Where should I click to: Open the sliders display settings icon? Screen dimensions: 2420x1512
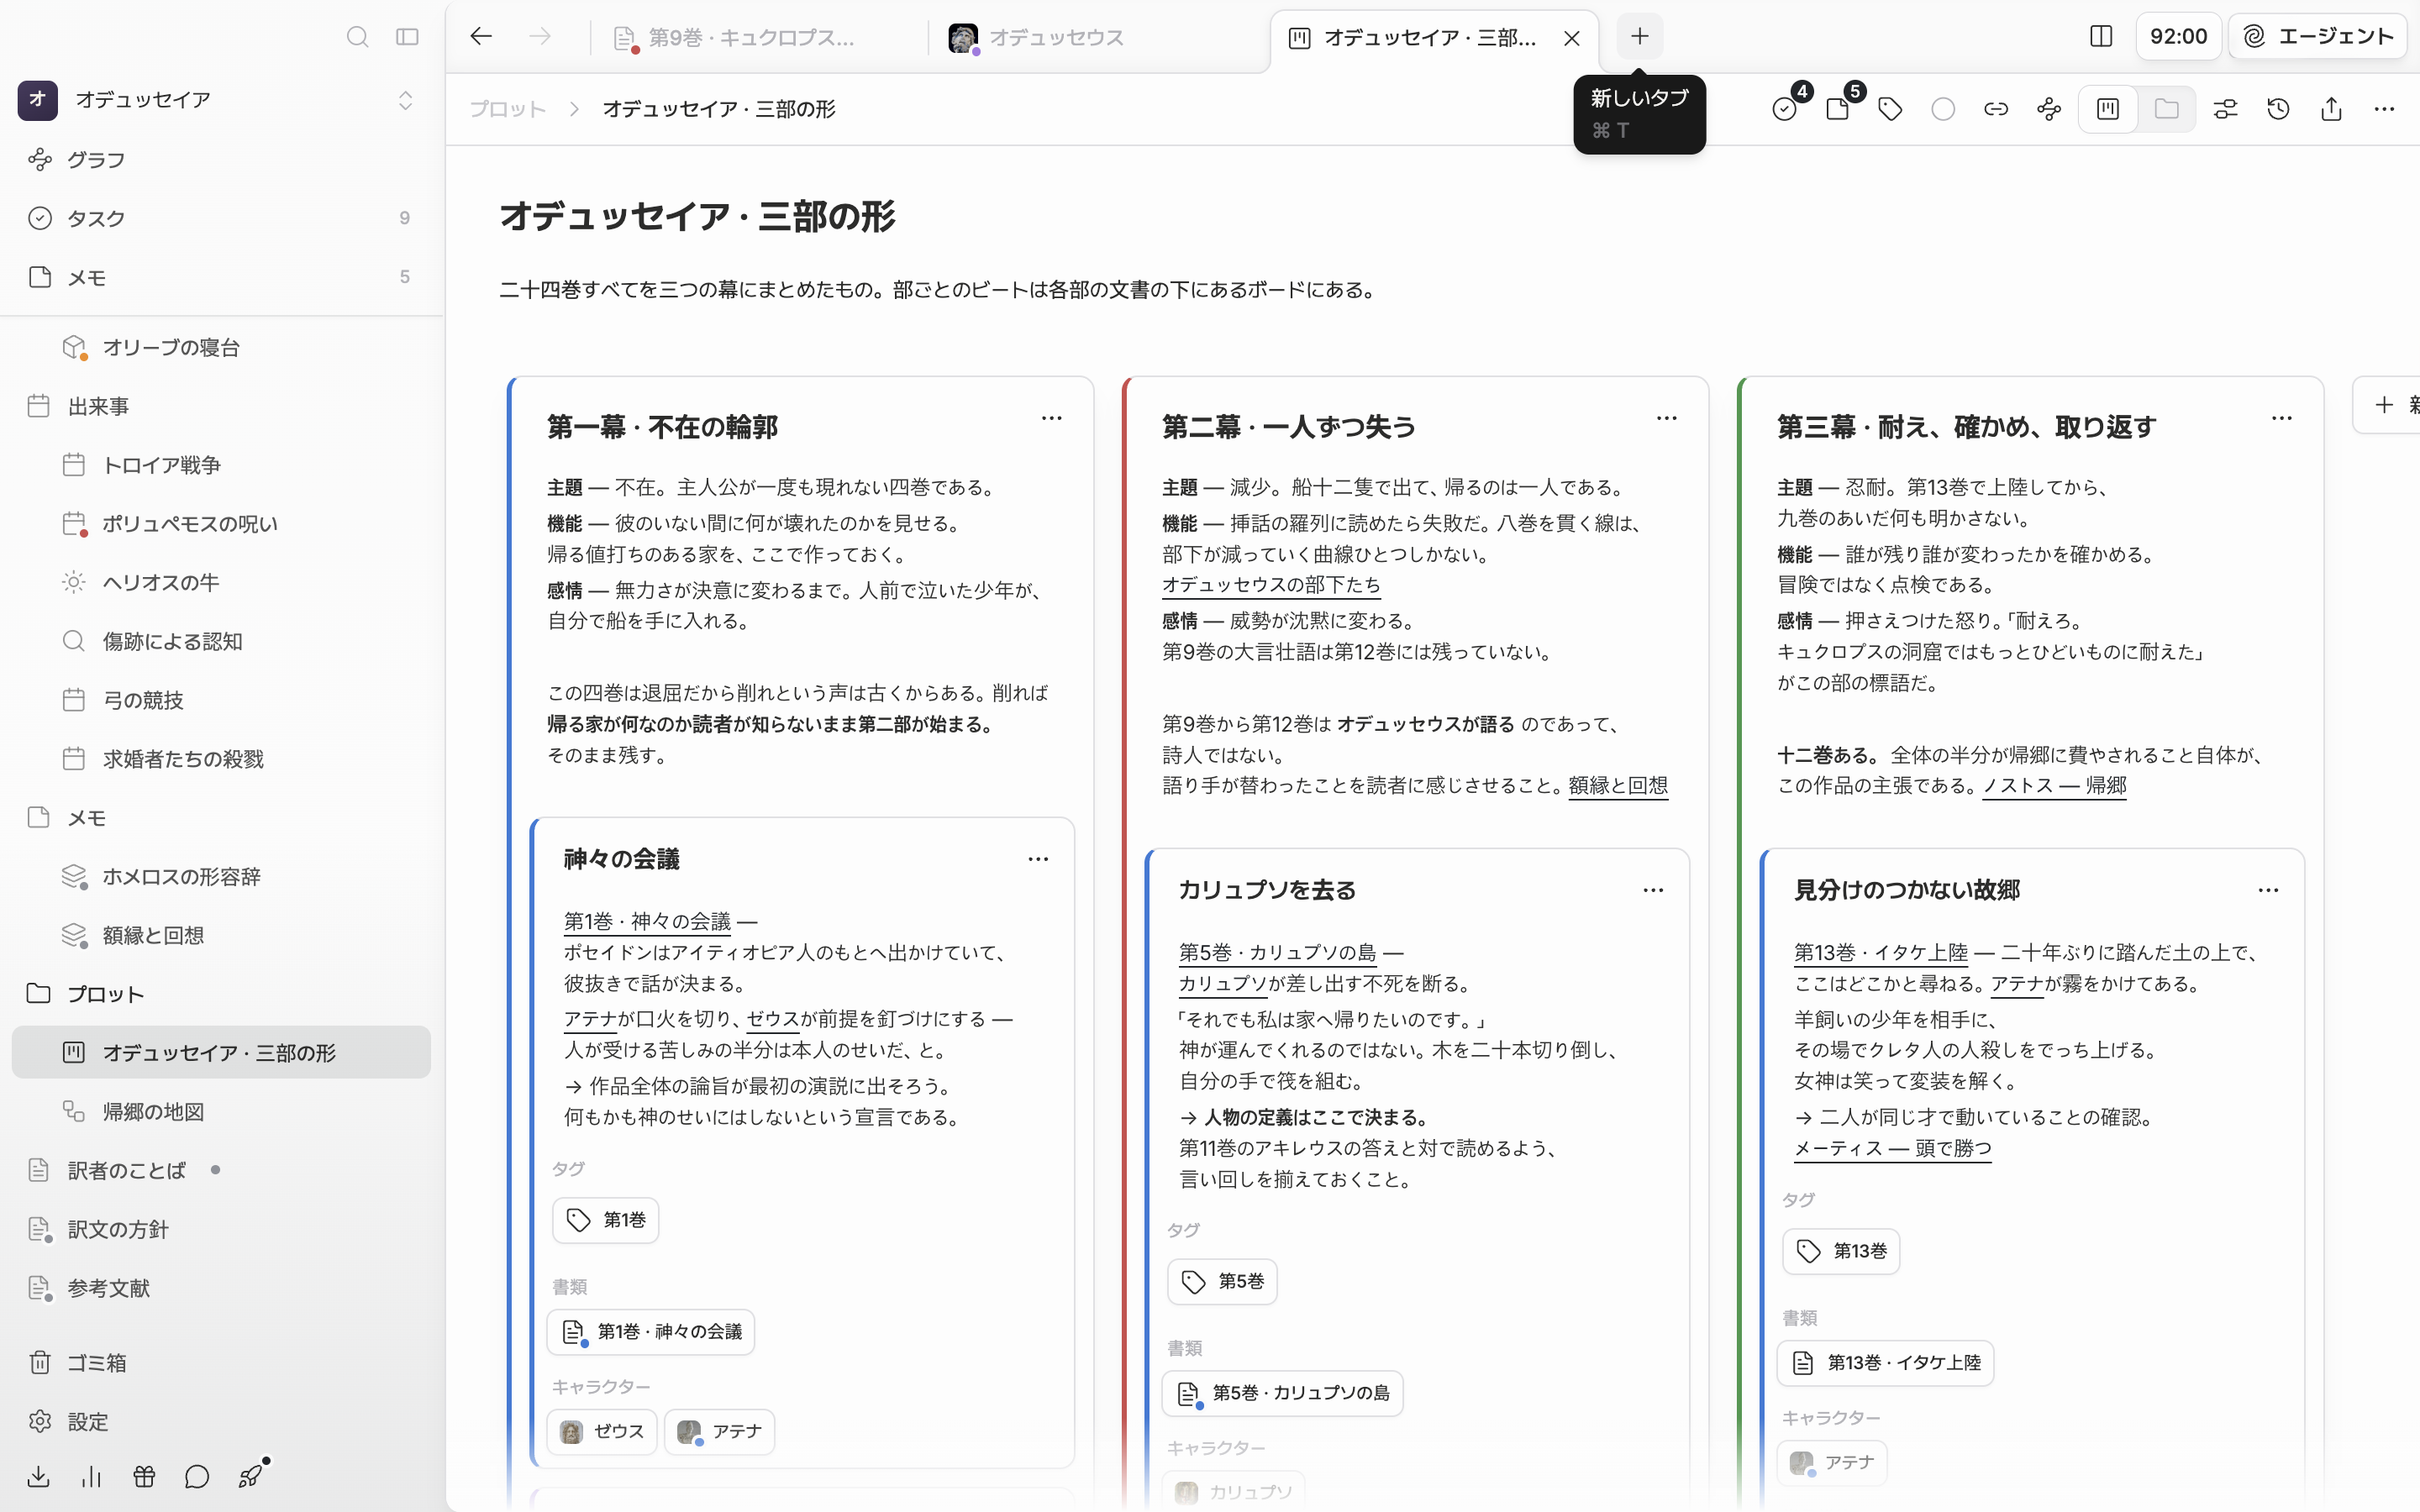coord(2225,109)
